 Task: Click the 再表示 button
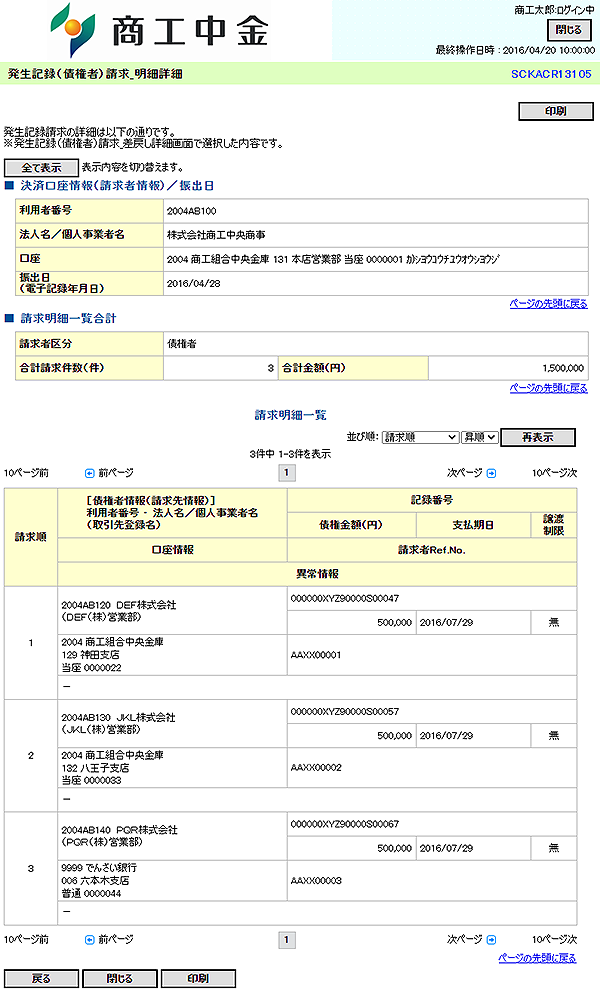tap(538, 437)
